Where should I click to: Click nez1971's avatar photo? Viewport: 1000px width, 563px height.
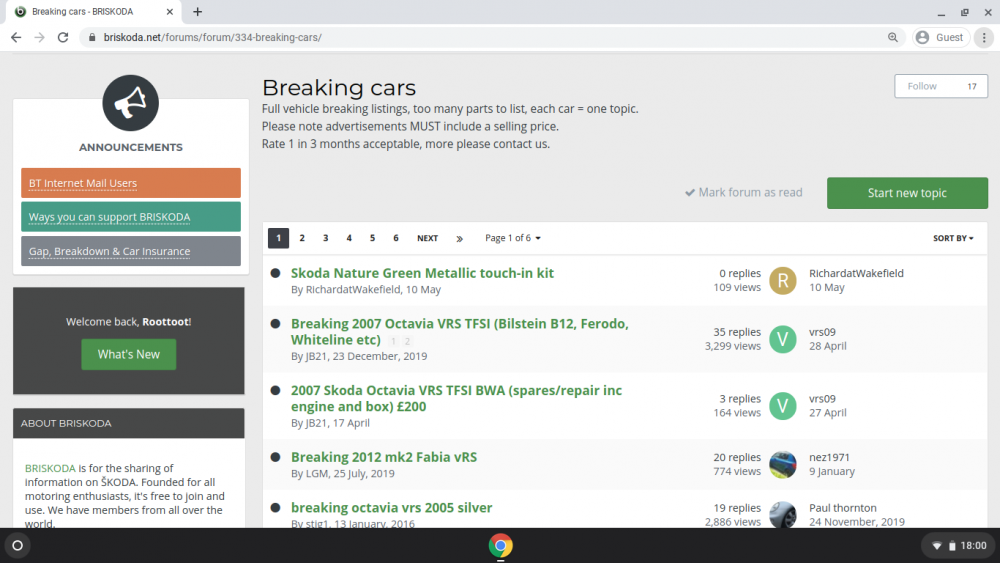(783, 465)
